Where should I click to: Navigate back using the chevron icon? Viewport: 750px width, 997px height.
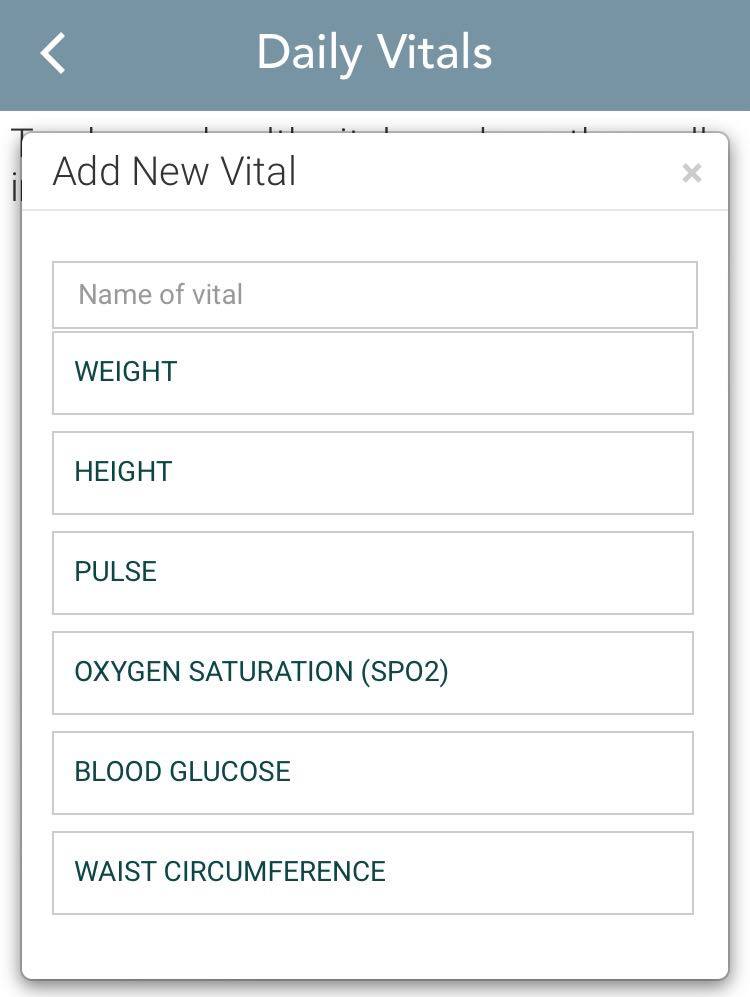point(52,52)
